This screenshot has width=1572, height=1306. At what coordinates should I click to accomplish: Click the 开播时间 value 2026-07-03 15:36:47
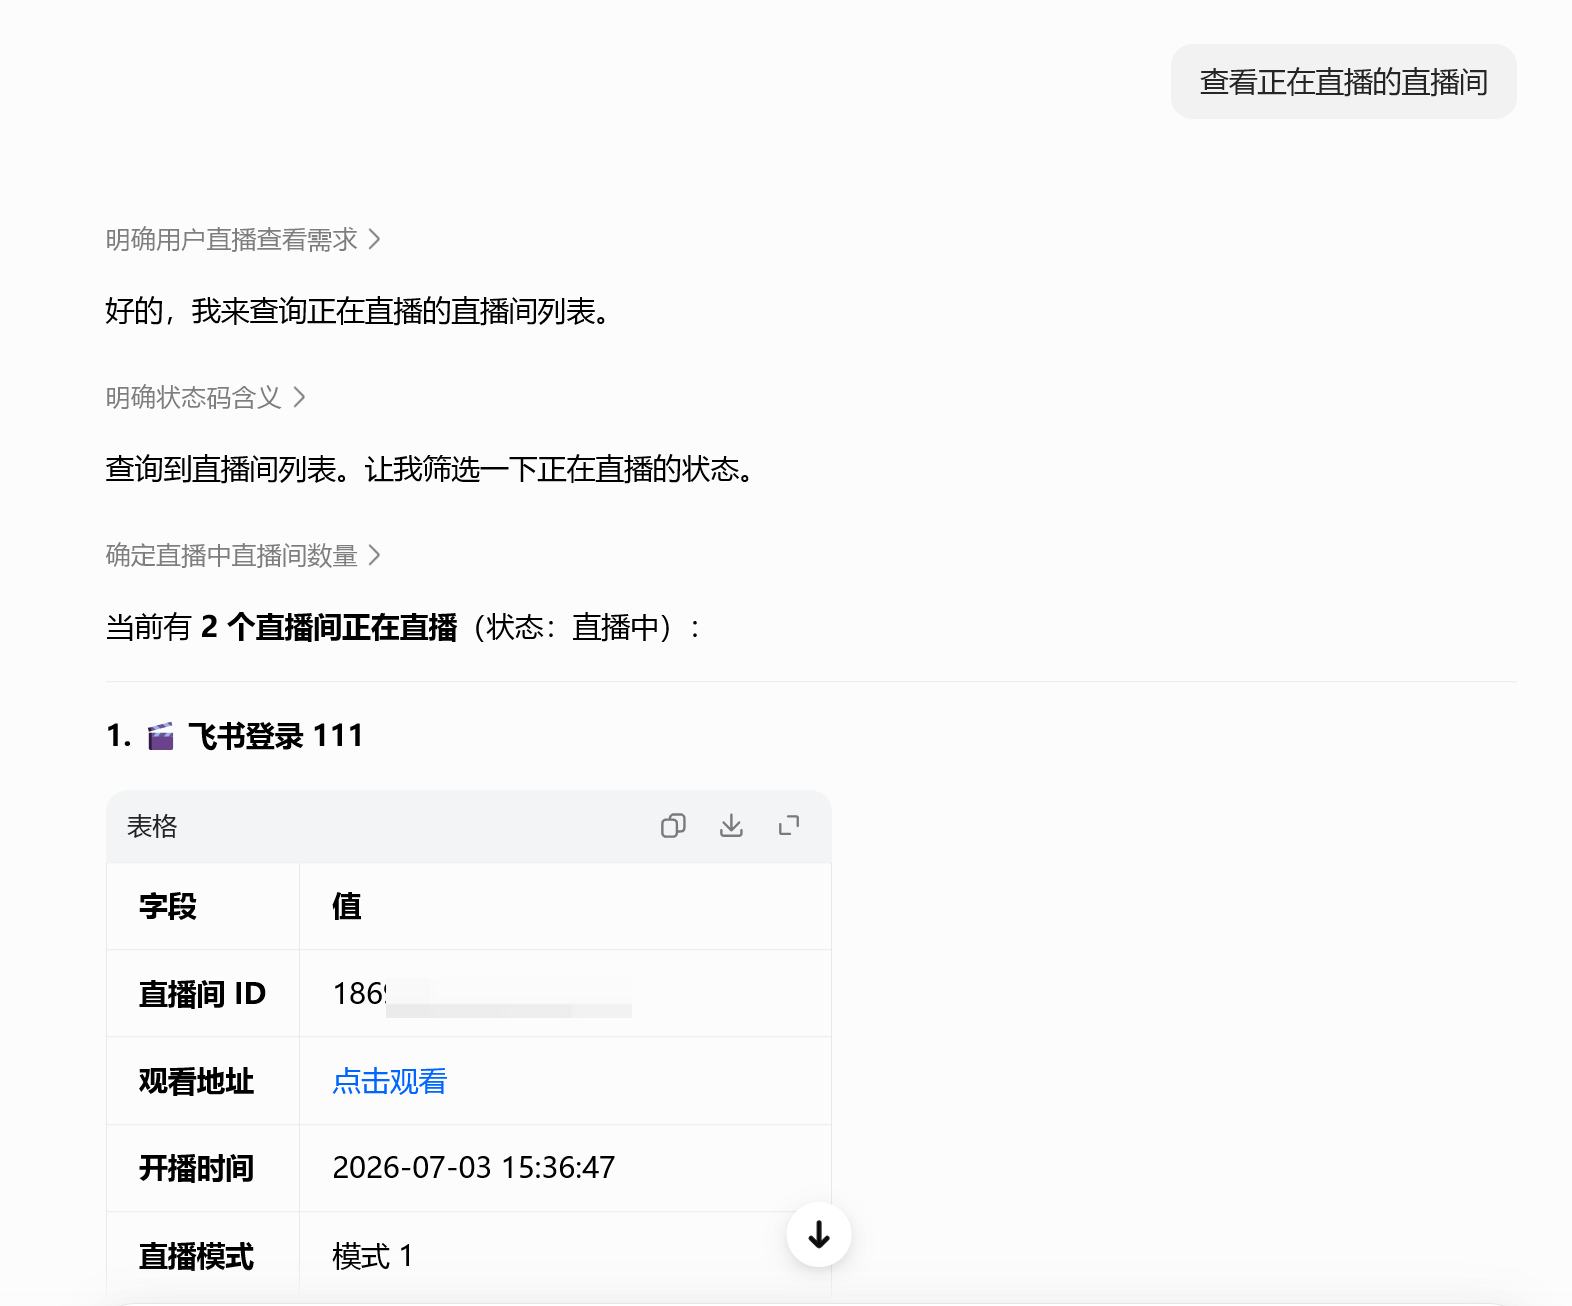[x=473, y=1168]
